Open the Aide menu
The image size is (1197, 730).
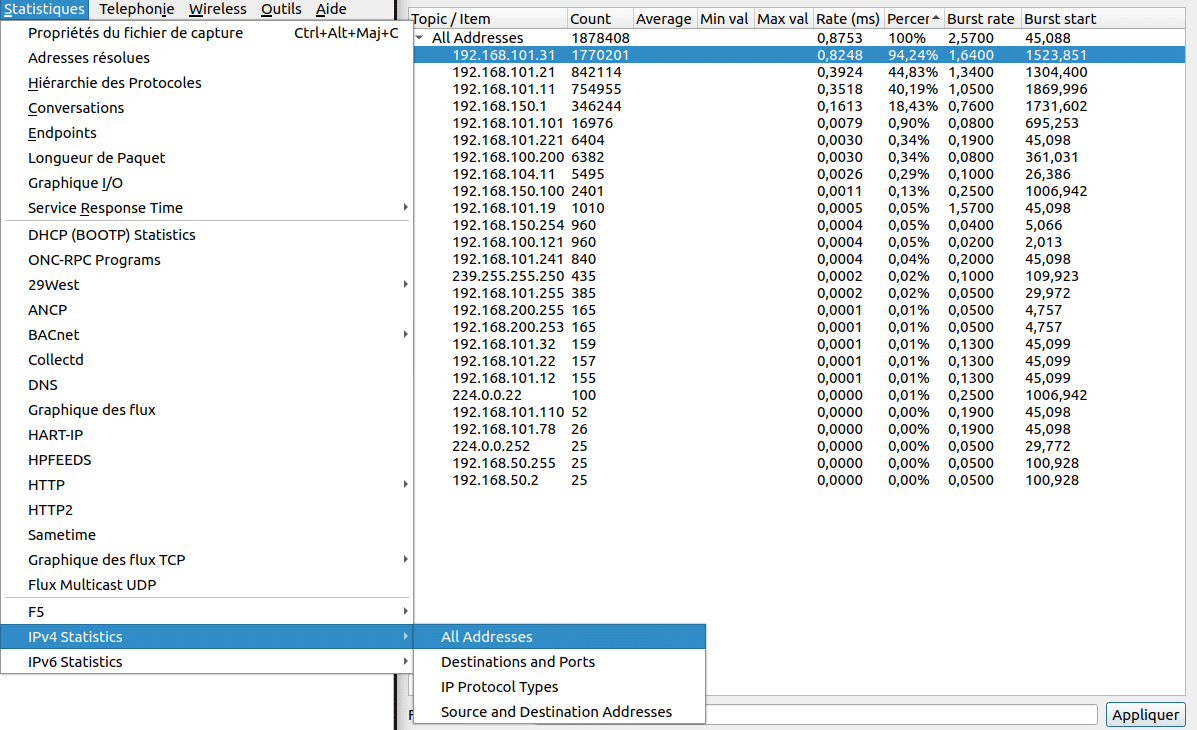[x=331, y=9]
